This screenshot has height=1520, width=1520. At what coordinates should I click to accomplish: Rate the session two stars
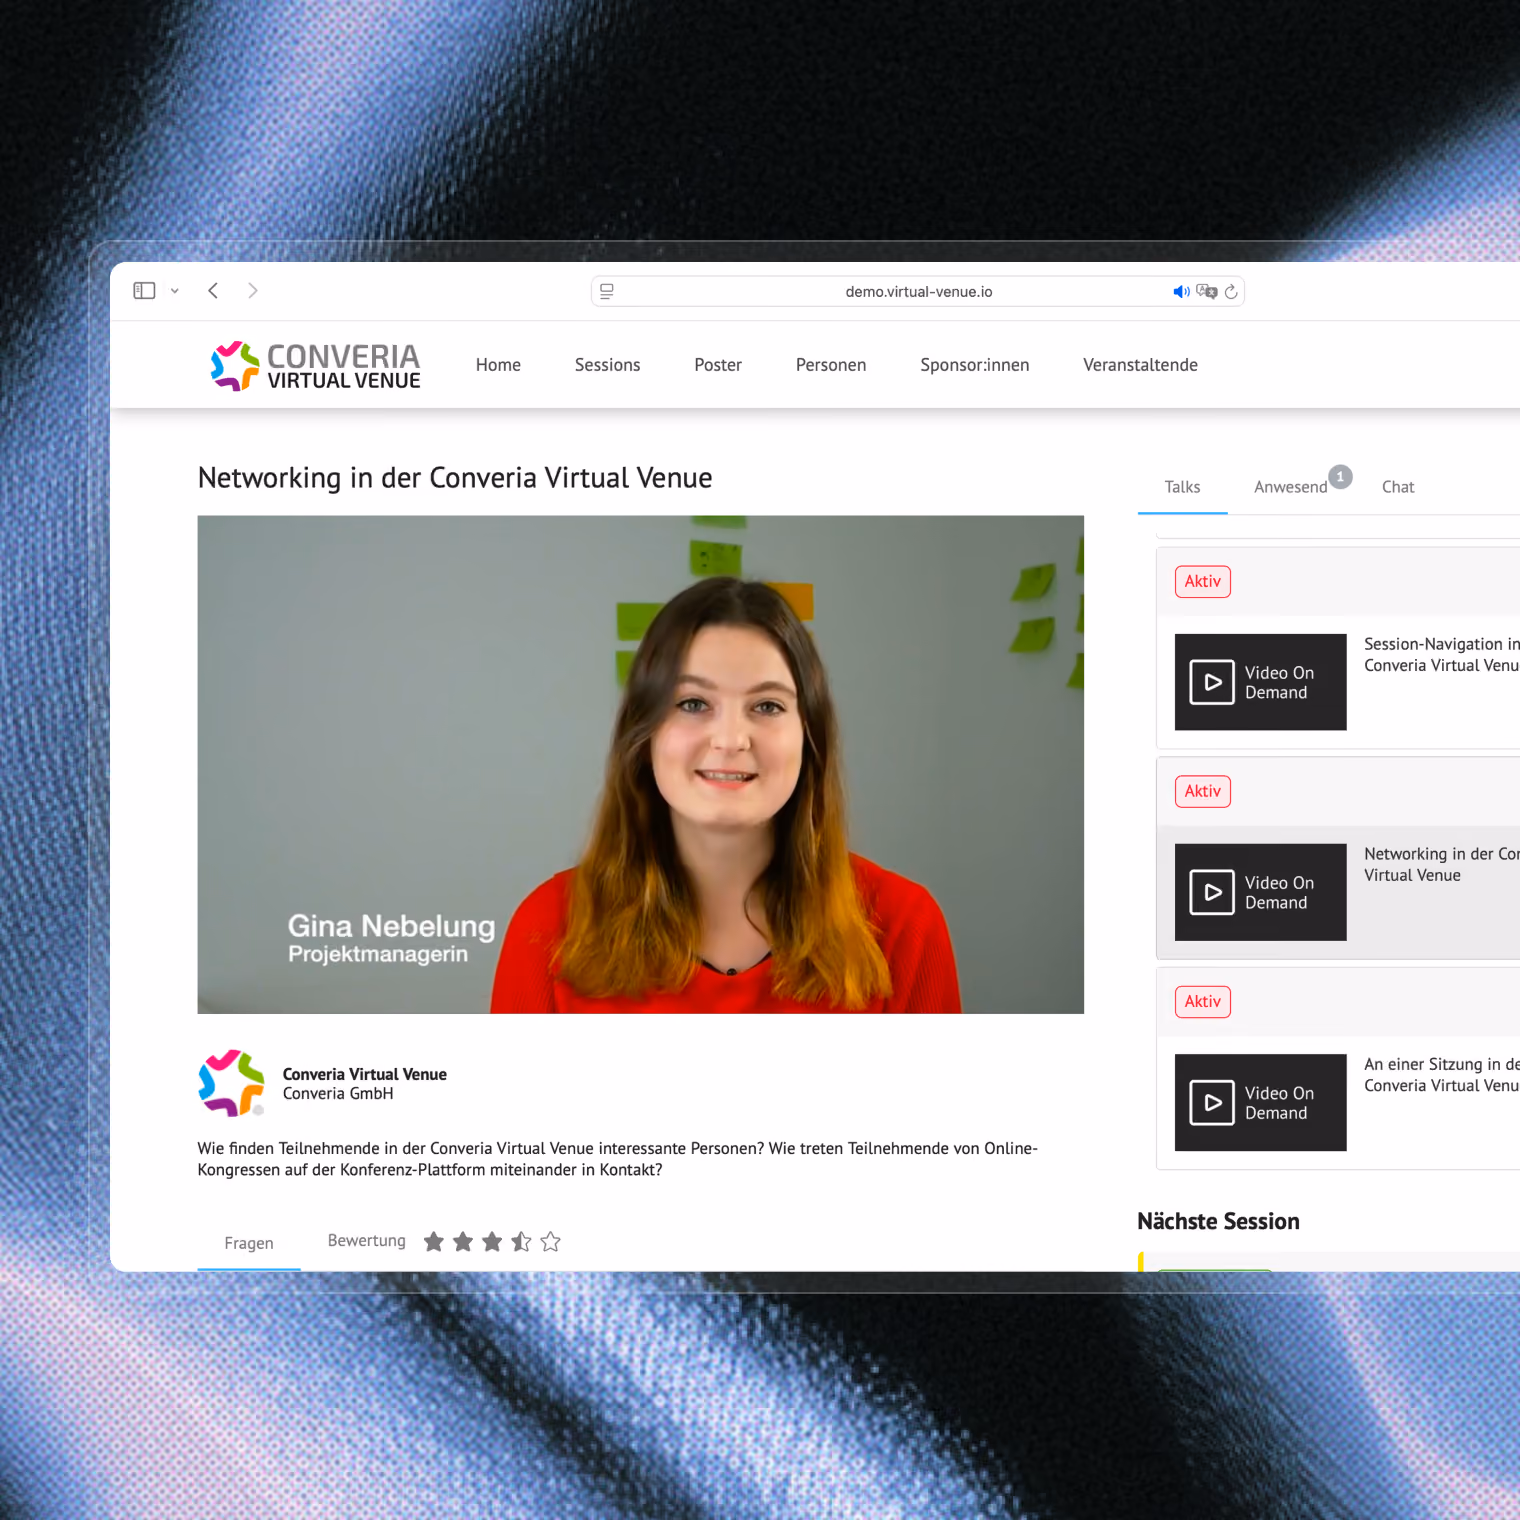point(463,1242)
